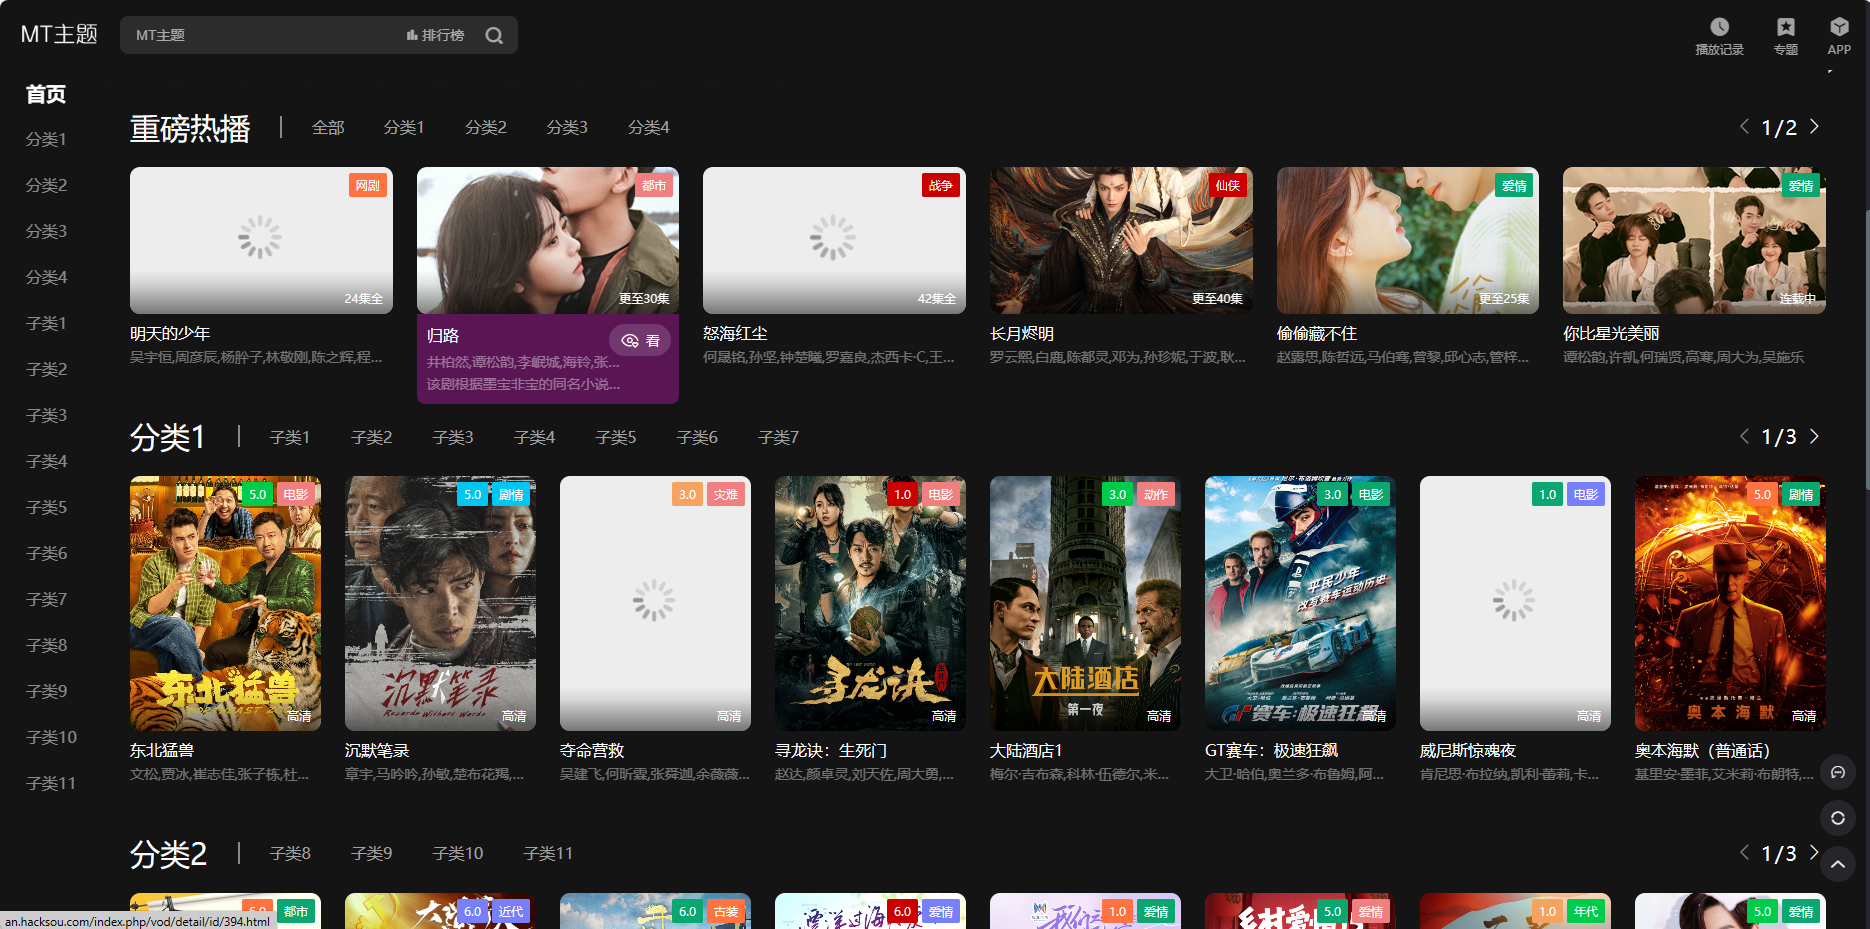Switch 重磅热播 to the 分类2 tab
This screenshot has height=929, width=1870.
tap(486, 127)
